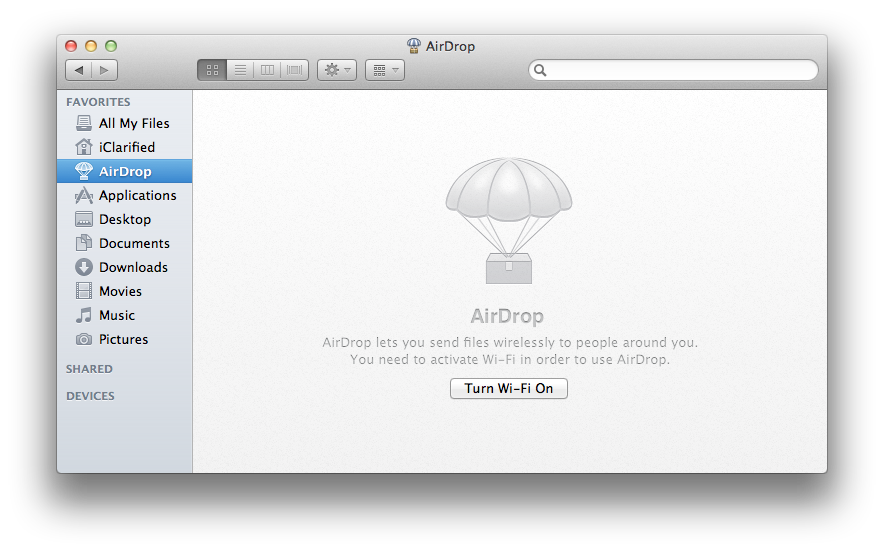The height and width of the screenshot is (552, 884).
Task: Open the Applications folder
Action: (137, 195)
